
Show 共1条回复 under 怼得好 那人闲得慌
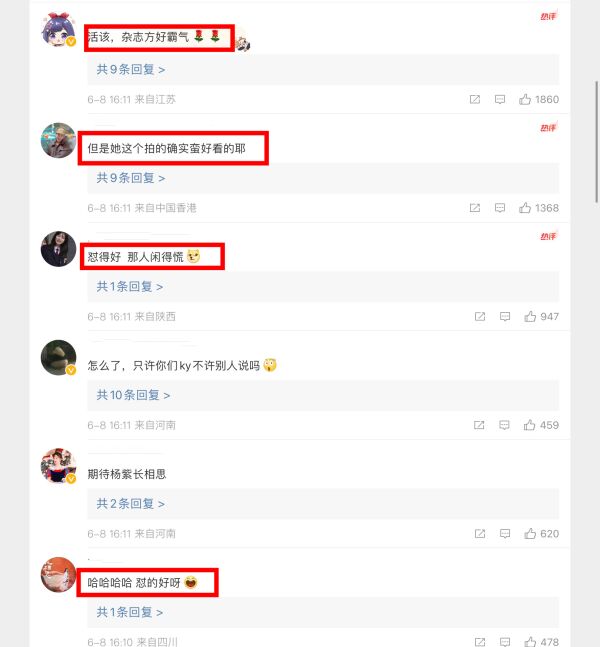[130, 287]
